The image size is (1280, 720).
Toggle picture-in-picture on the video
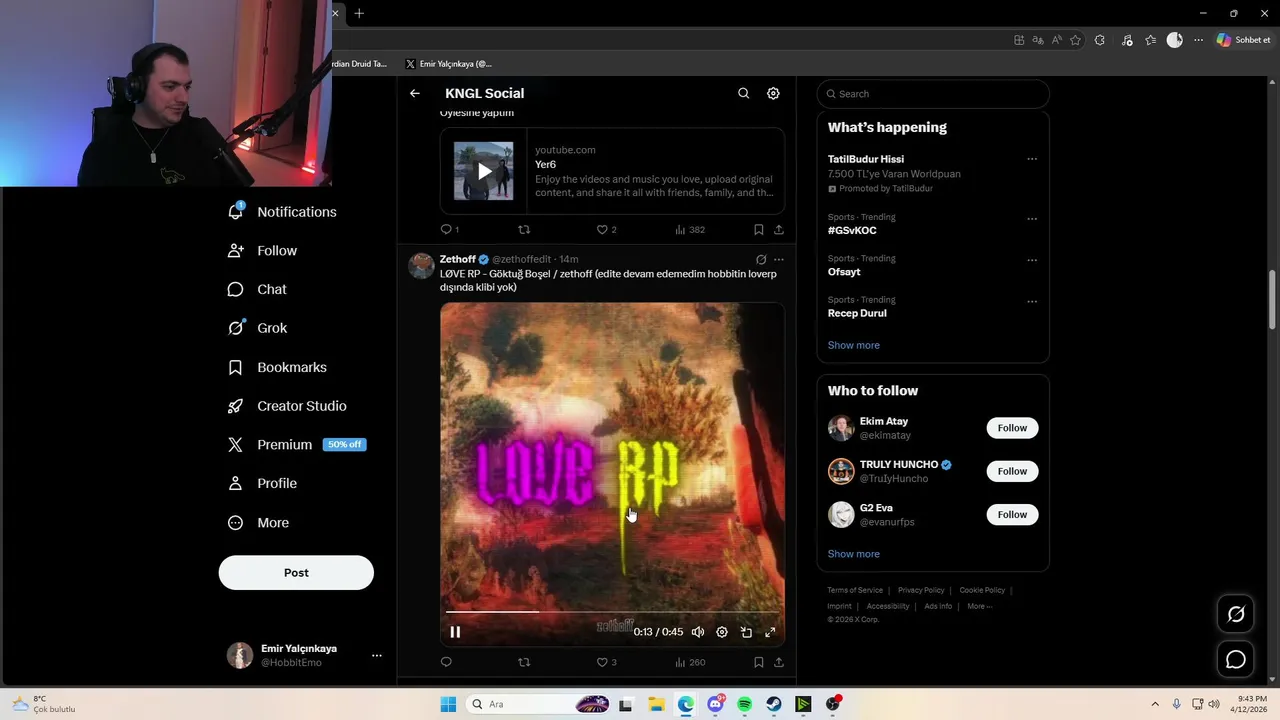pyautogui.click(x=746, y=632)
